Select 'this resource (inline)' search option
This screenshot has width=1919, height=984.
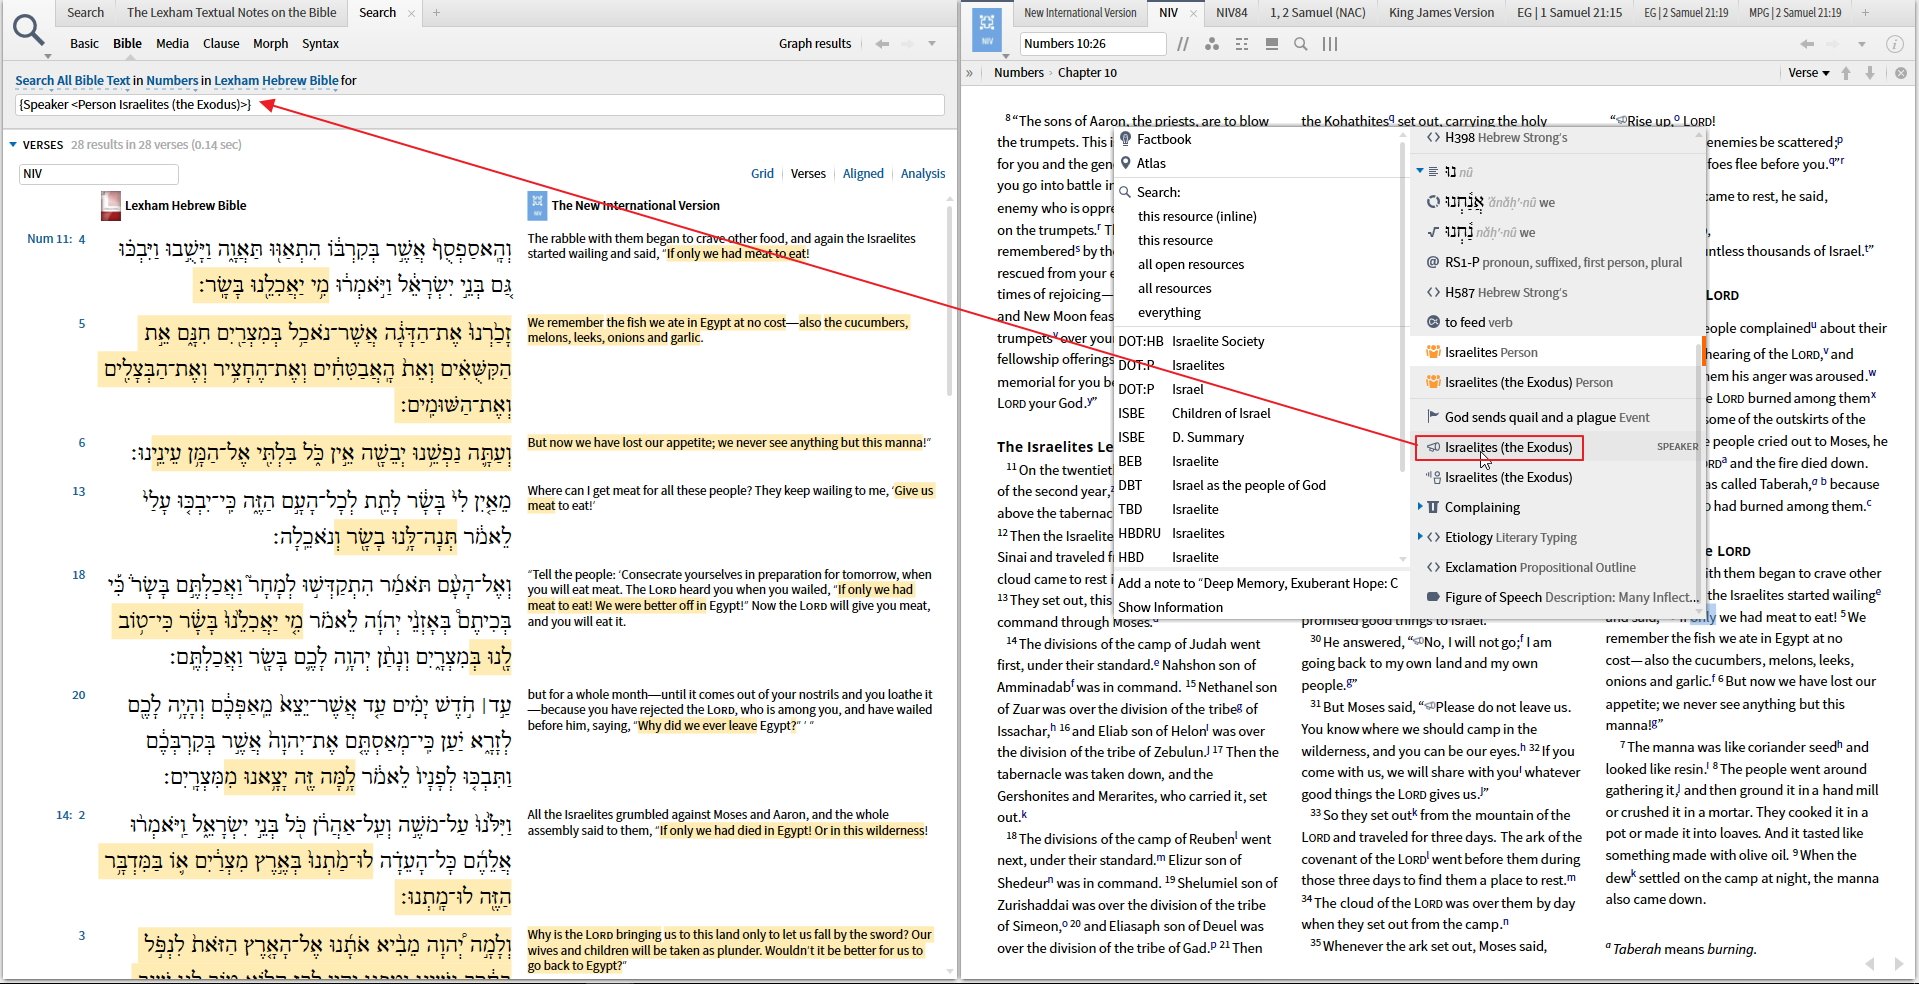point(1197,216)
